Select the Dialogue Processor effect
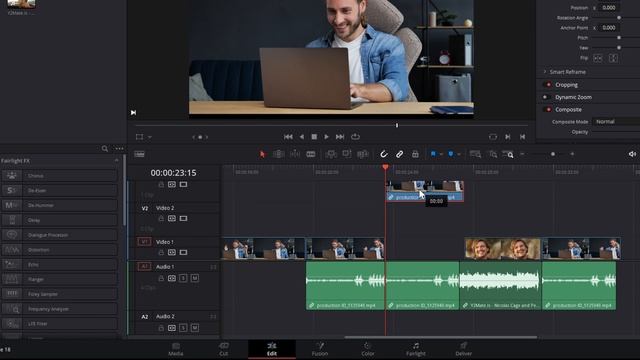The width and height of the screenshot is (640, 360). tap(60, 235)
